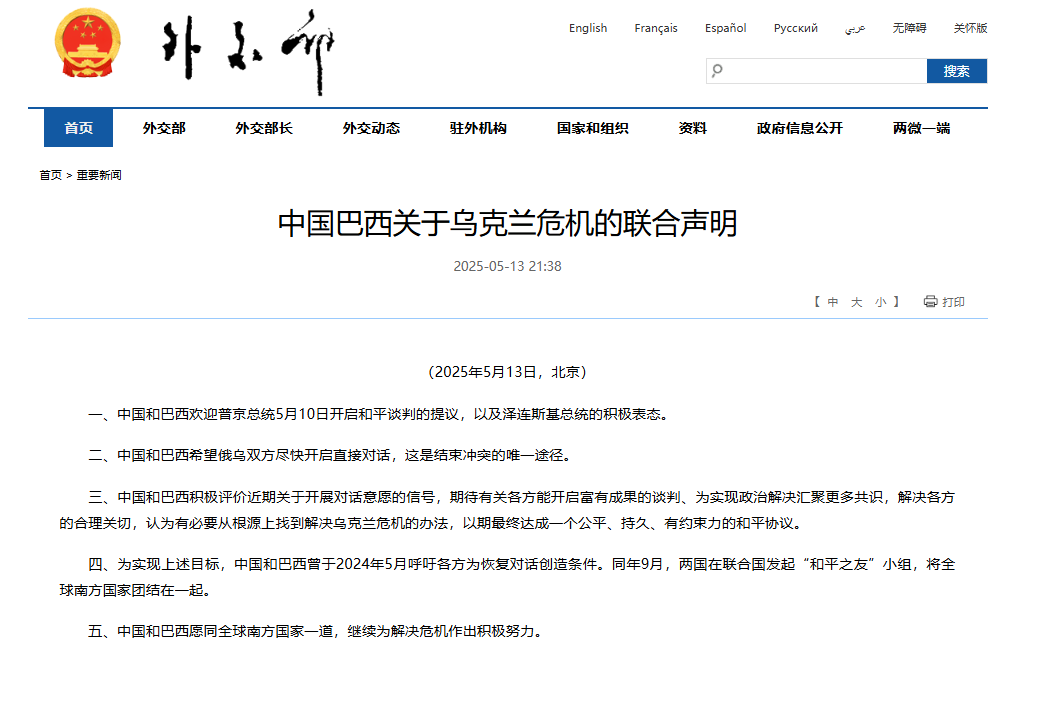Click the magnifier icon in search box
The image size is (1047, 708).
(x=717, y=71)
